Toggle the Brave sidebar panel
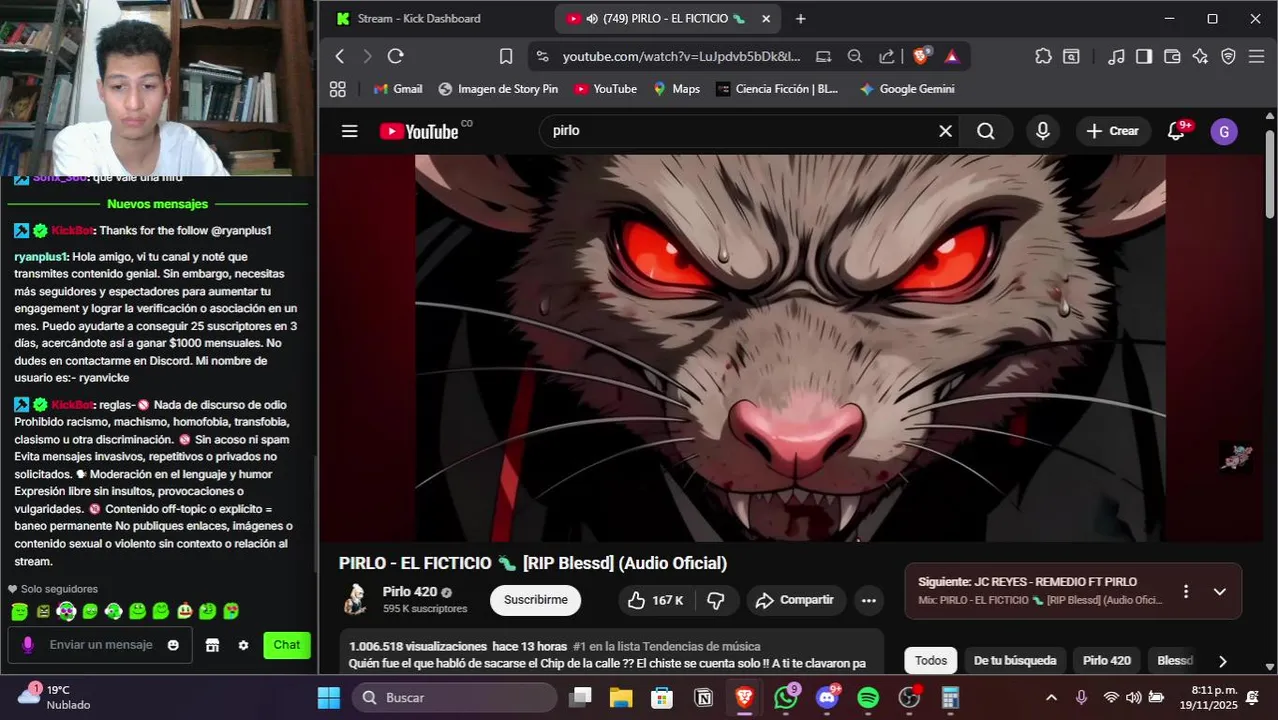This screenshot has width=1278, height=720. (x=1144, y=57)
